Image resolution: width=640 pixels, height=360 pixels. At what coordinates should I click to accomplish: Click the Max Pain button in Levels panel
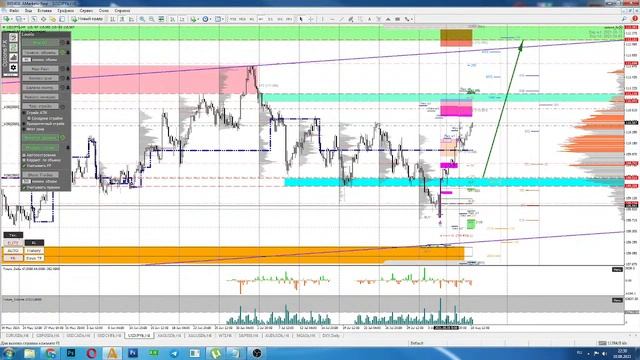point(40,69)
